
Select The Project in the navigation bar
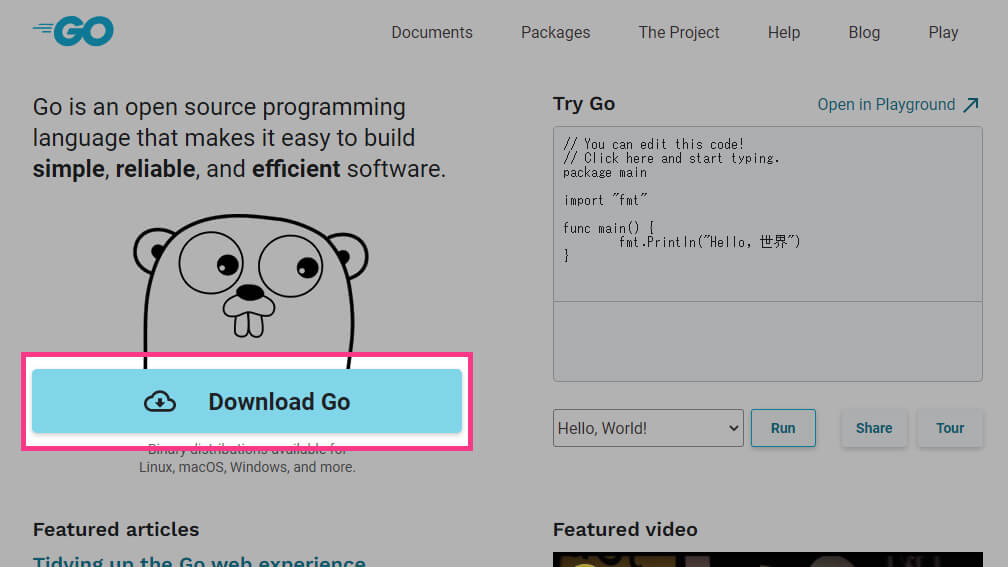679,33
